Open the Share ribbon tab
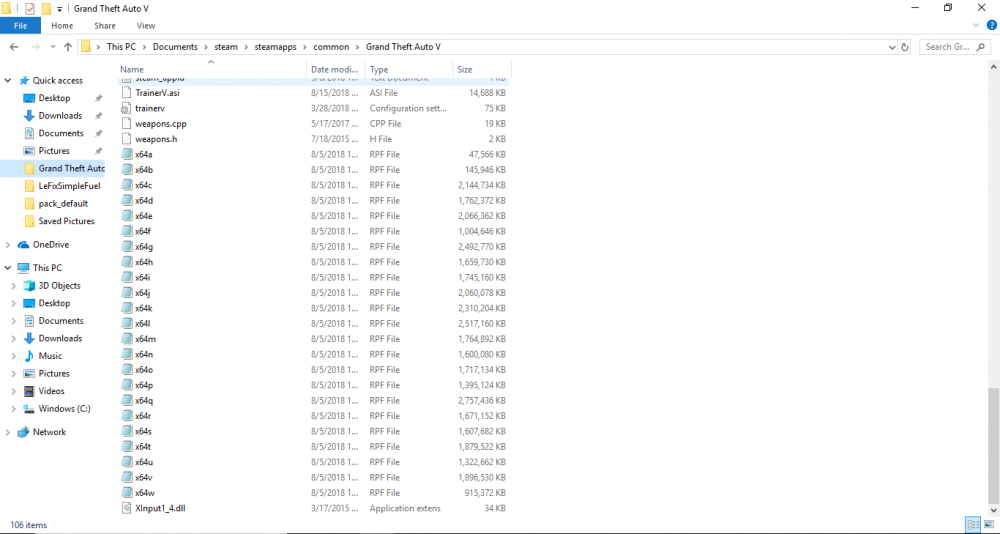 point(105,26)
